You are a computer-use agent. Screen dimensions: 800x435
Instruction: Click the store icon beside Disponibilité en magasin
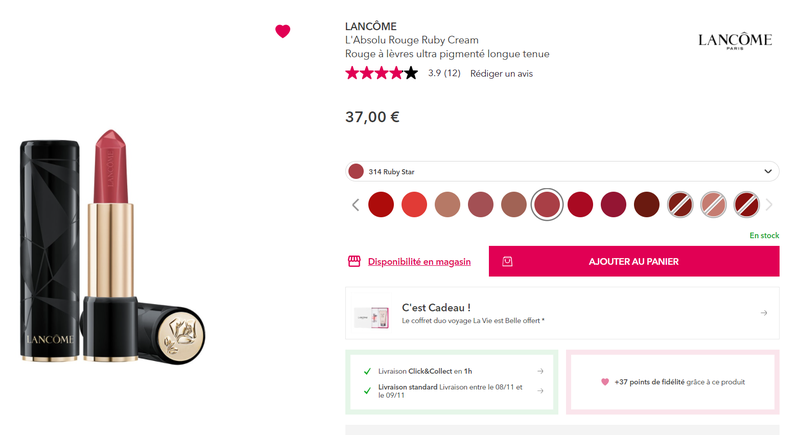click(x=354, y=261)
